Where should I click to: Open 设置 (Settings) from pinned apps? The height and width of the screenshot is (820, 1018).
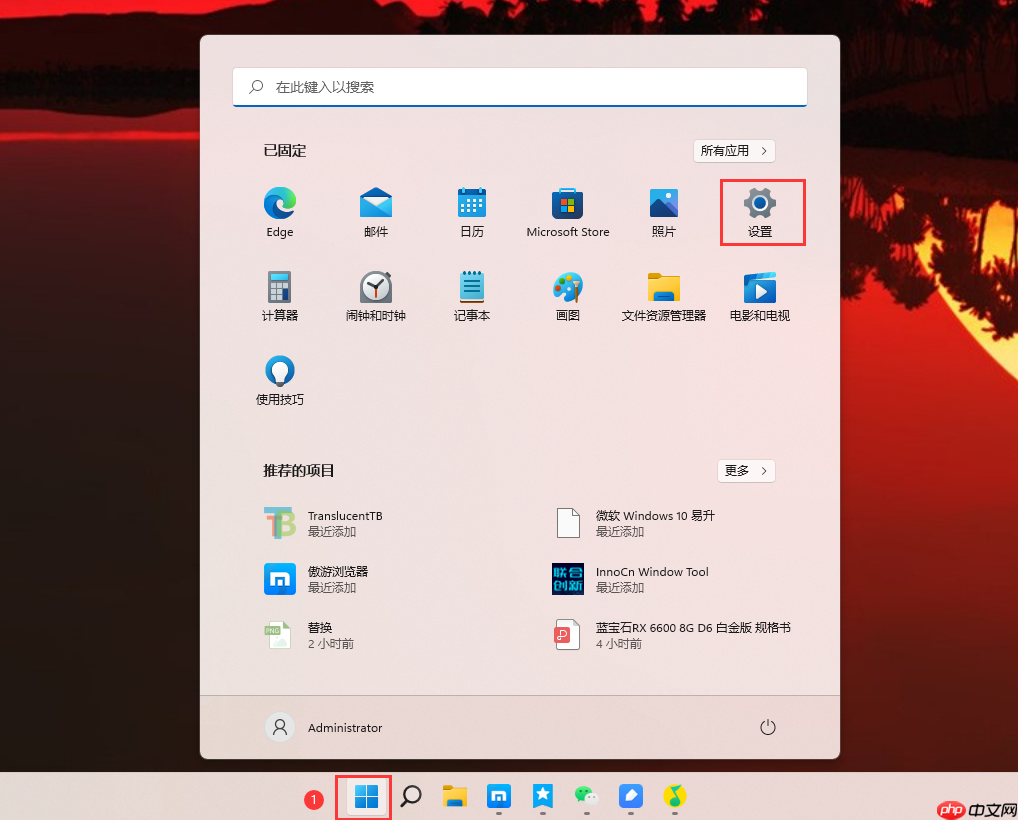761,203
